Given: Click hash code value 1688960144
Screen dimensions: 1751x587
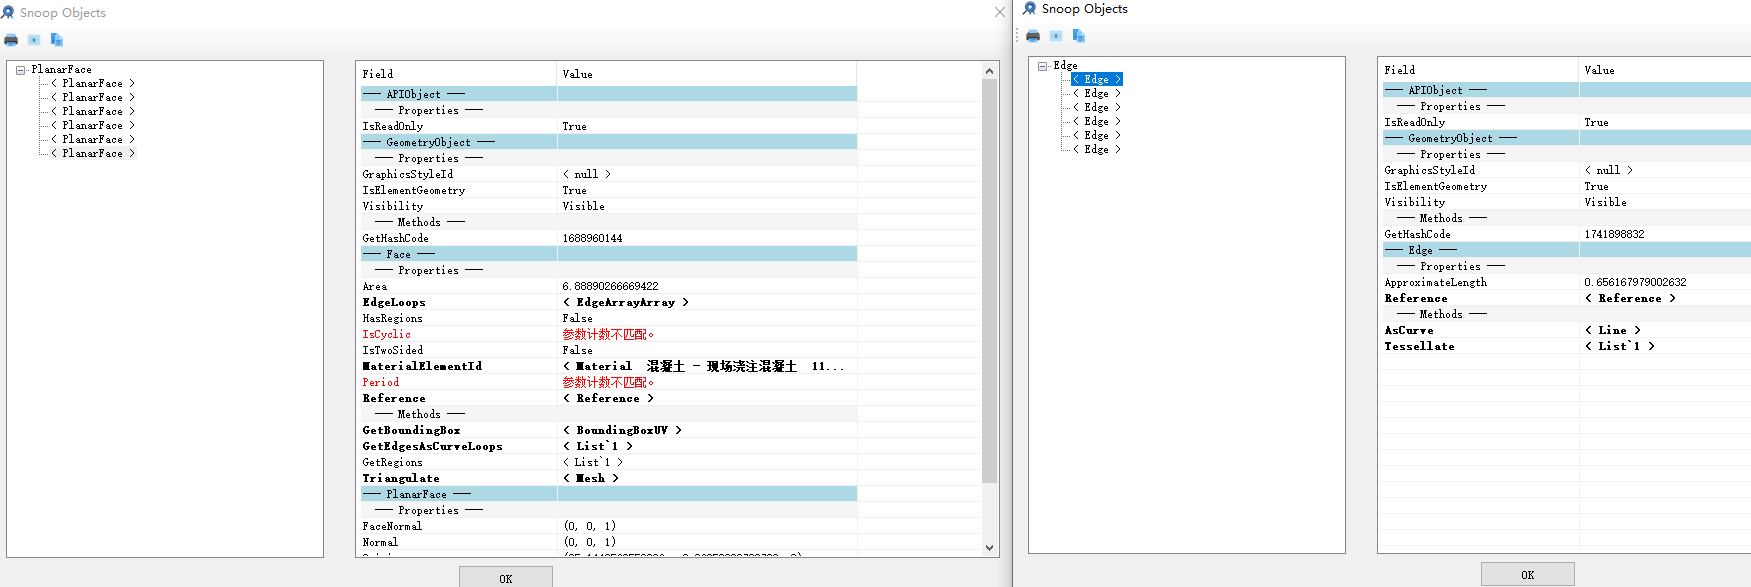Looking at the screenshot, I should 592,238.
